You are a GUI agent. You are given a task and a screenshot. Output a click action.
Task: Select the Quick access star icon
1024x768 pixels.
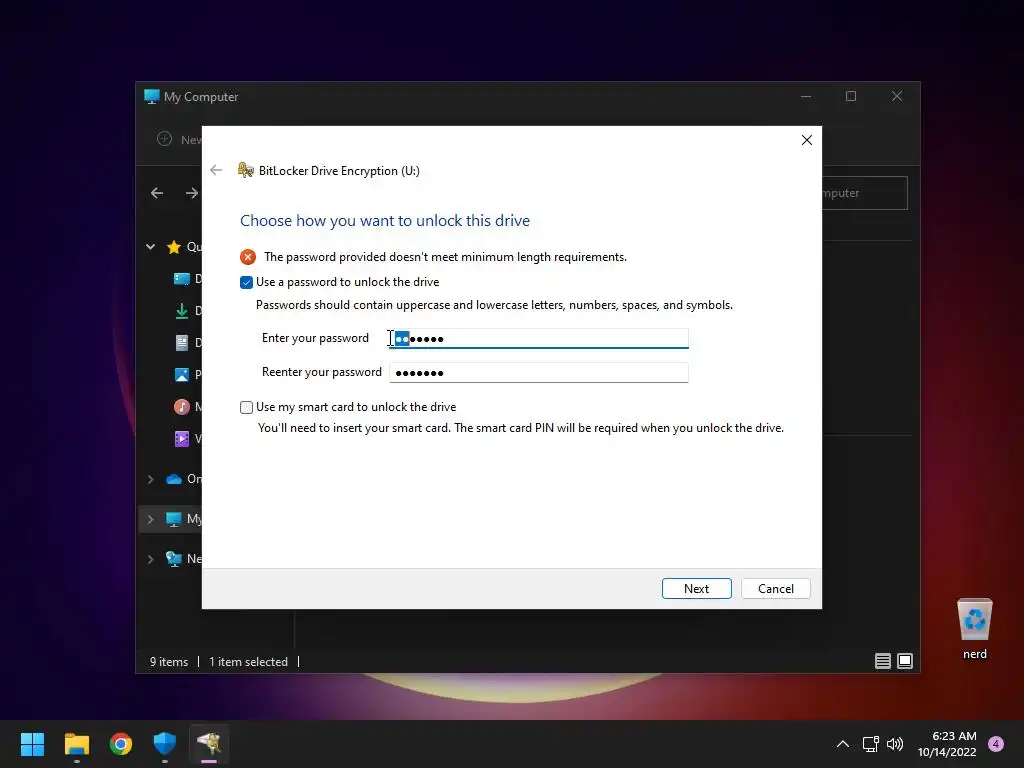(174, 247)
